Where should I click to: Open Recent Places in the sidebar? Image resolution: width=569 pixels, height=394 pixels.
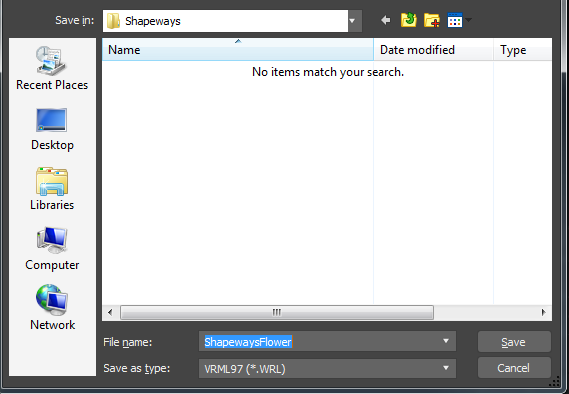click(x=52, y=68)
